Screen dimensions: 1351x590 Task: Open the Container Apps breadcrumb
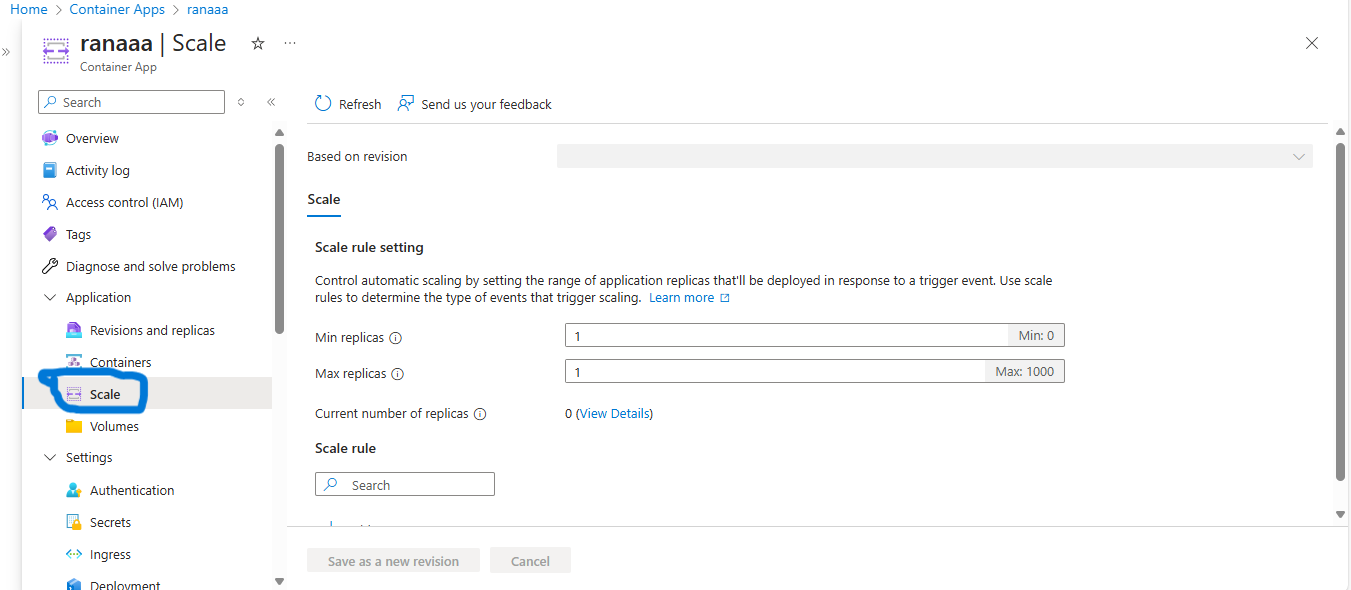click(118, 9)
